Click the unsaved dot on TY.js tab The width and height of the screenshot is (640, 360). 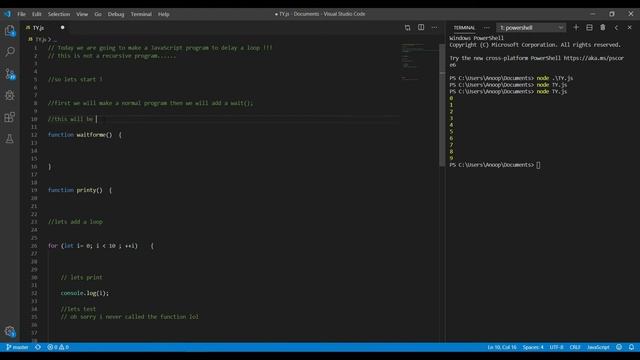[x=62, y=27]
